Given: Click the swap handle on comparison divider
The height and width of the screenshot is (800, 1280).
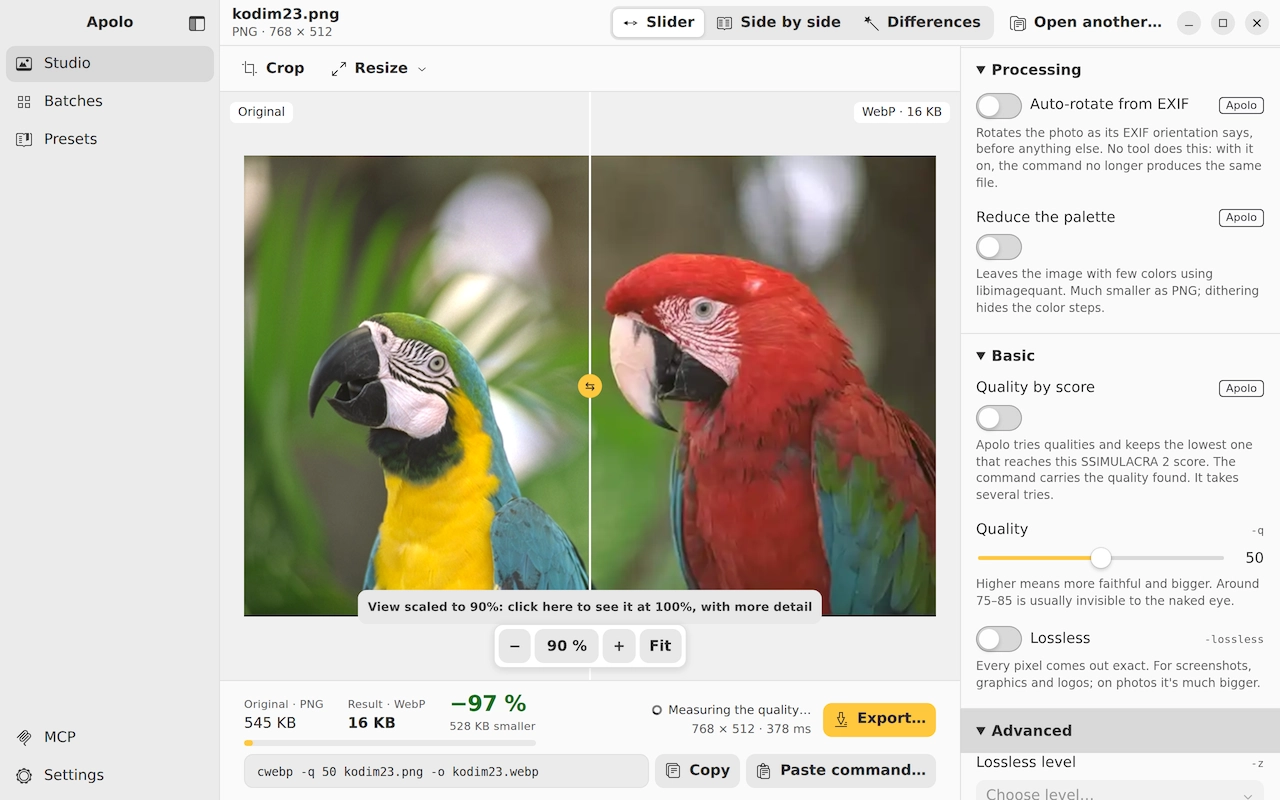Looking at the screenshot, I should tap(590, 386).
